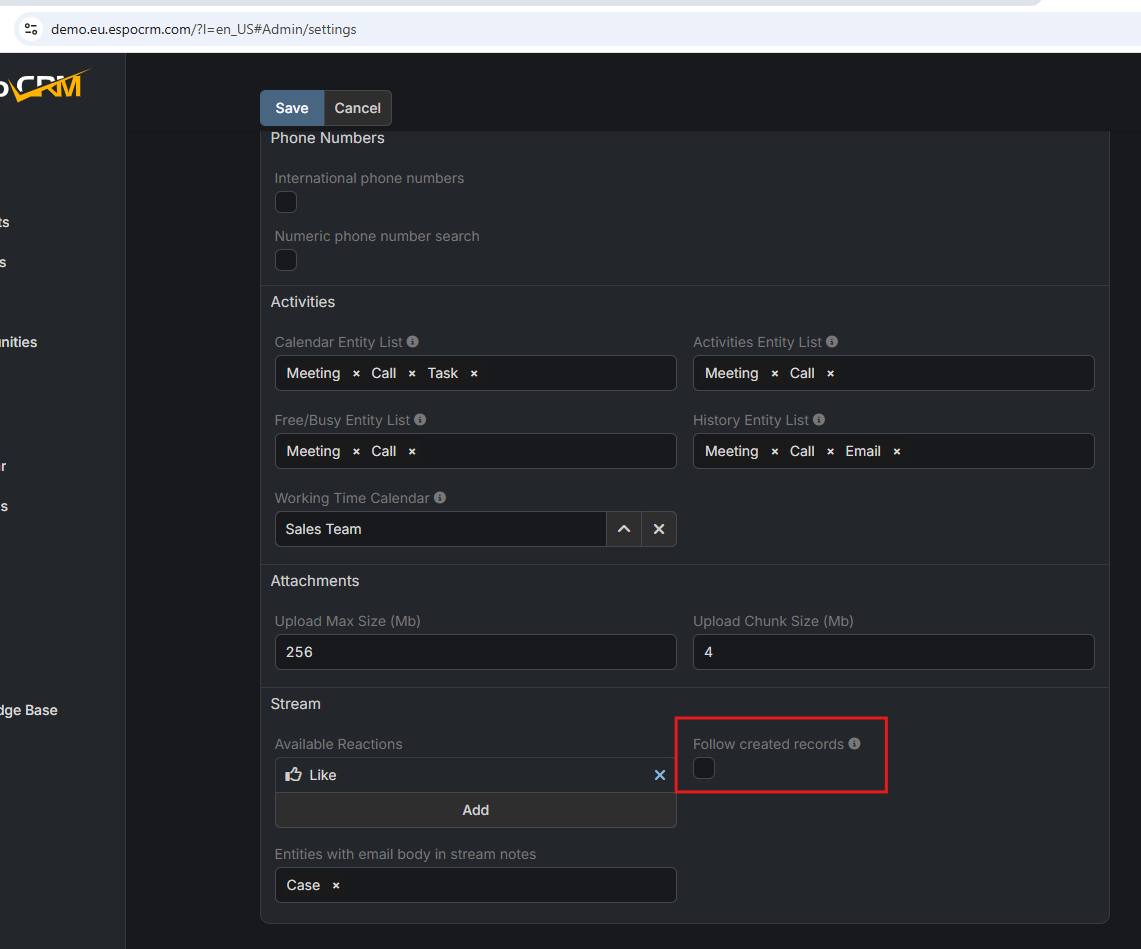Remove Email from History Entity List
The height and width of the screenshot is (949, 1141).
(897, 451)
